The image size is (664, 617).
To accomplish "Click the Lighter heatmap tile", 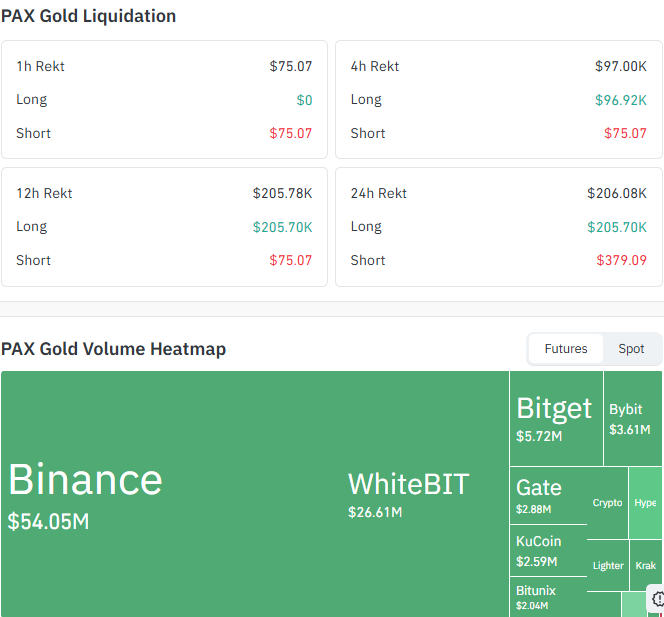I will coord(608,565).
